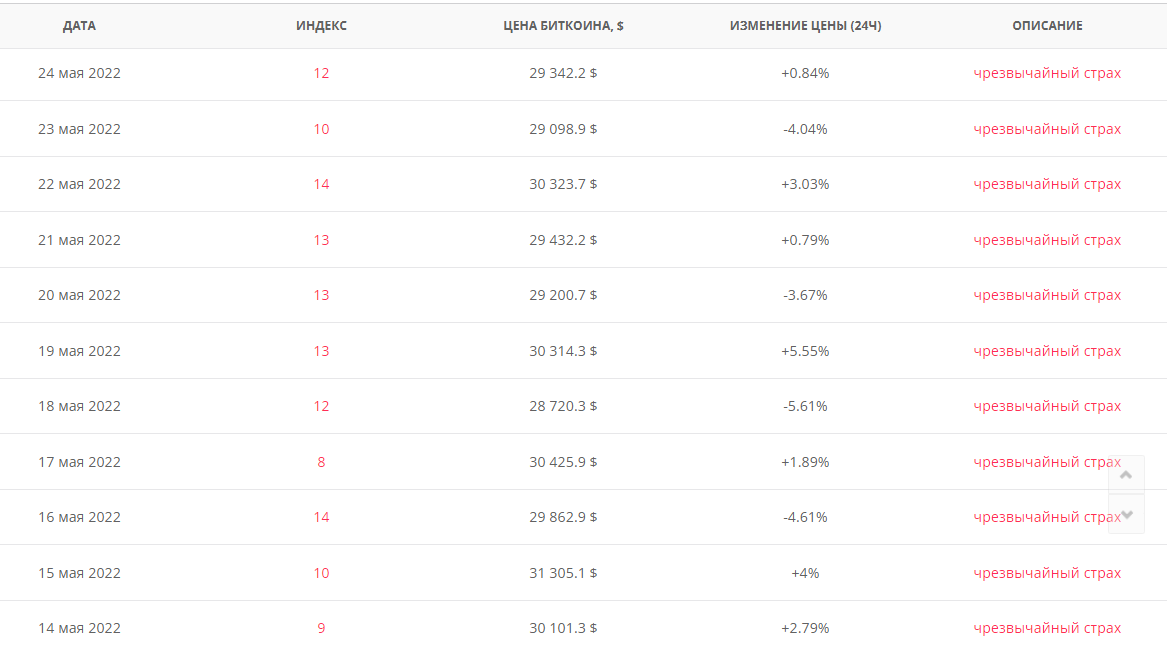Sort by the ДАТА column header
Image resolution: width=1167 pixels, height=652 pixels.
point(79,26)
